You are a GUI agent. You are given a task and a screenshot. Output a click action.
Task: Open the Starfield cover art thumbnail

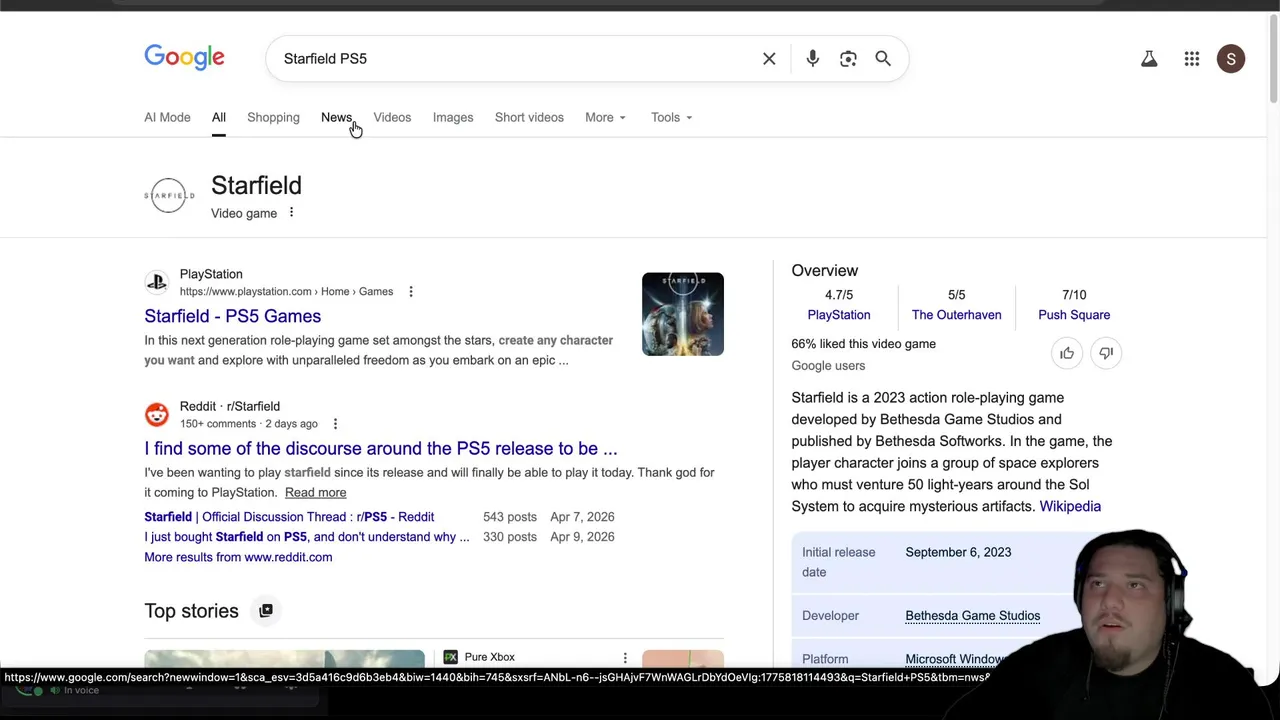[x=683, y=314]
